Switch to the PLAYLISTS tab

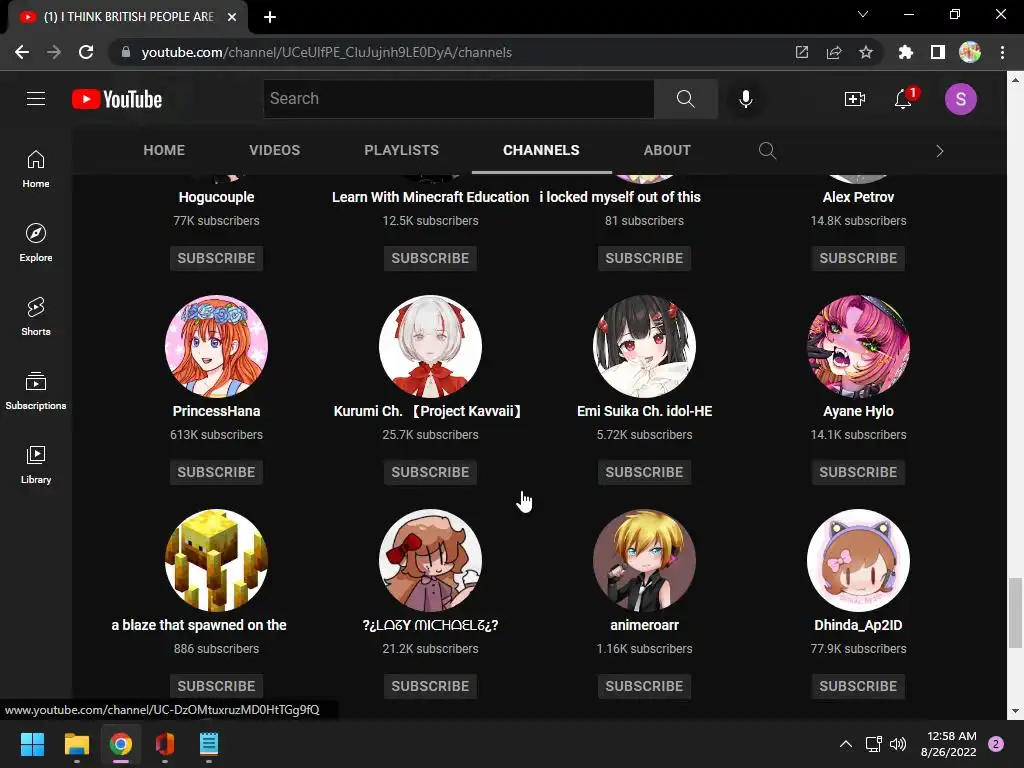click(x=402, y=150)
